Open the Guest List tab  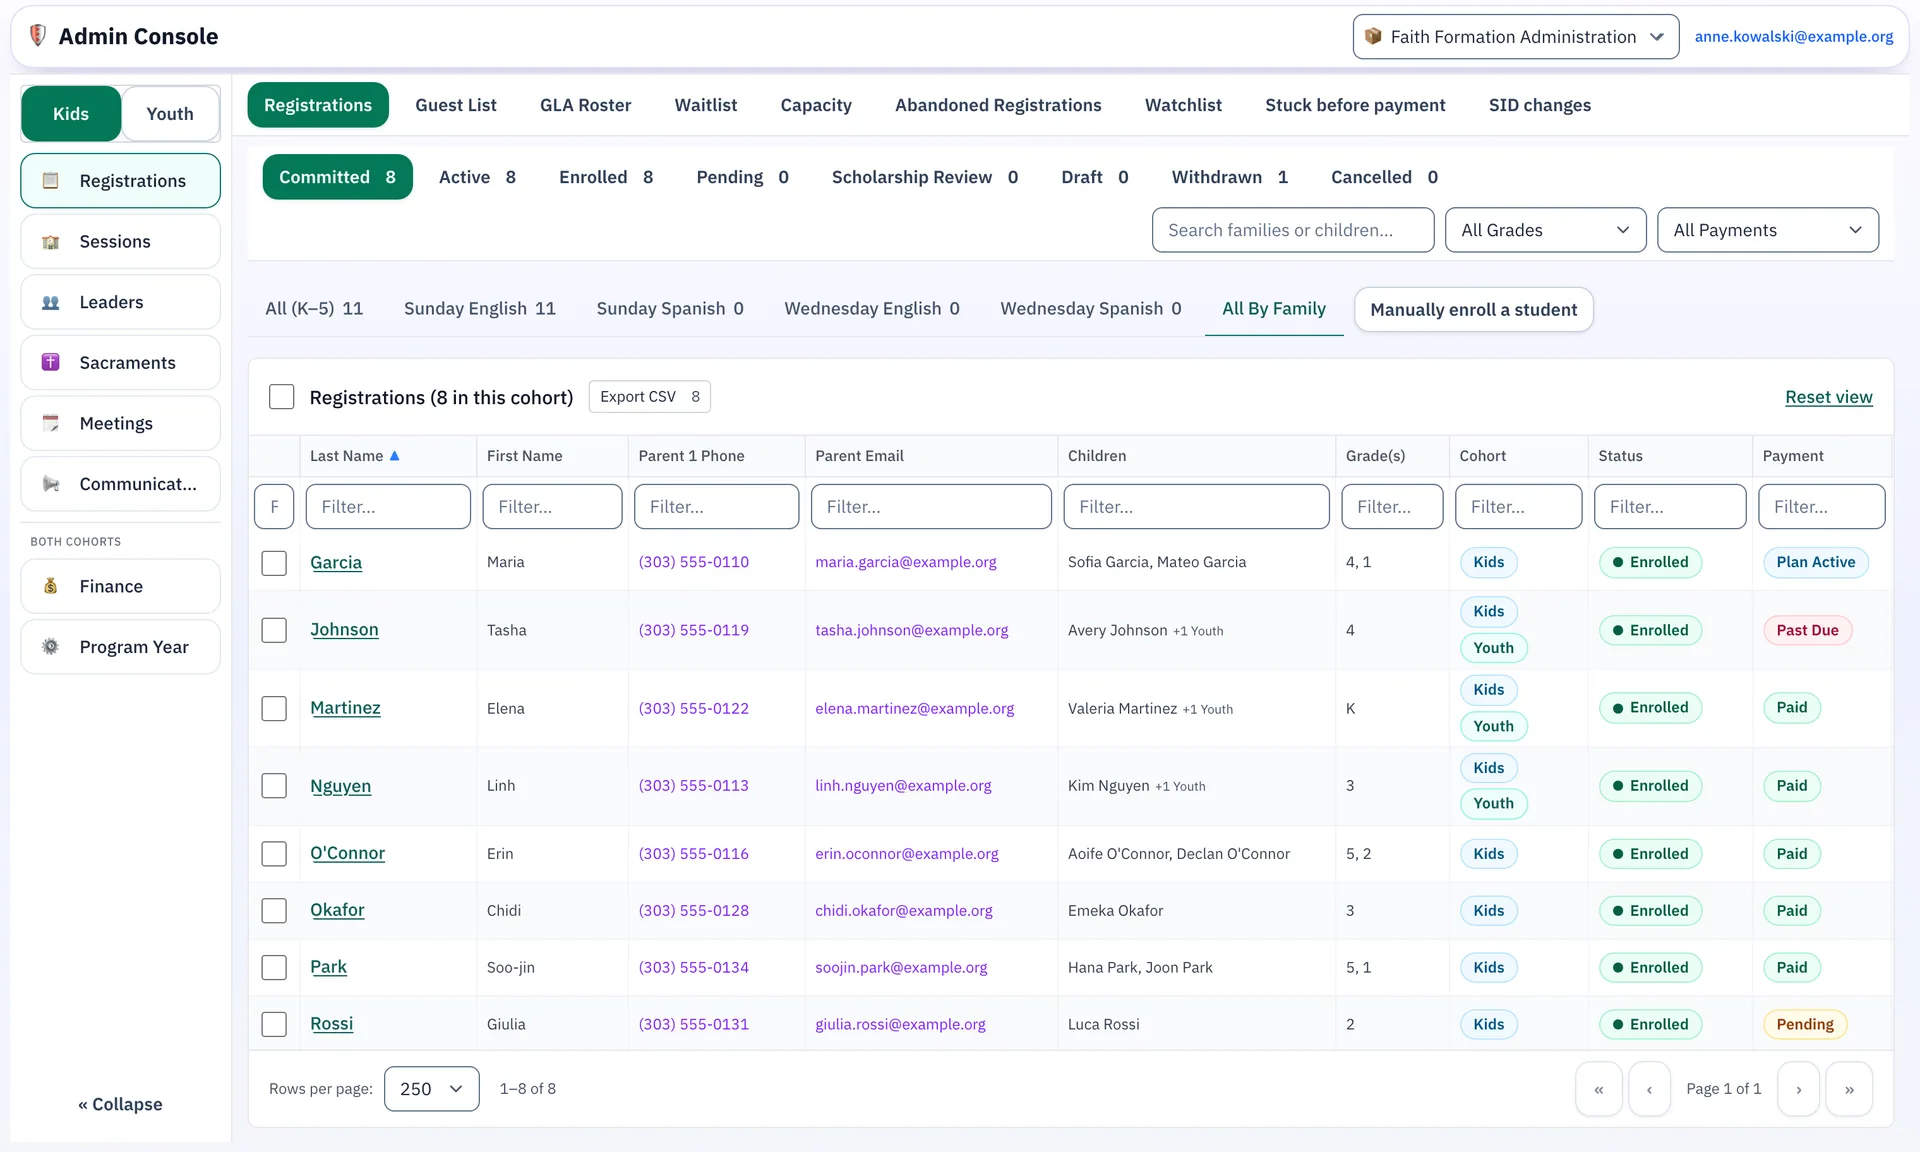(456, 105)
